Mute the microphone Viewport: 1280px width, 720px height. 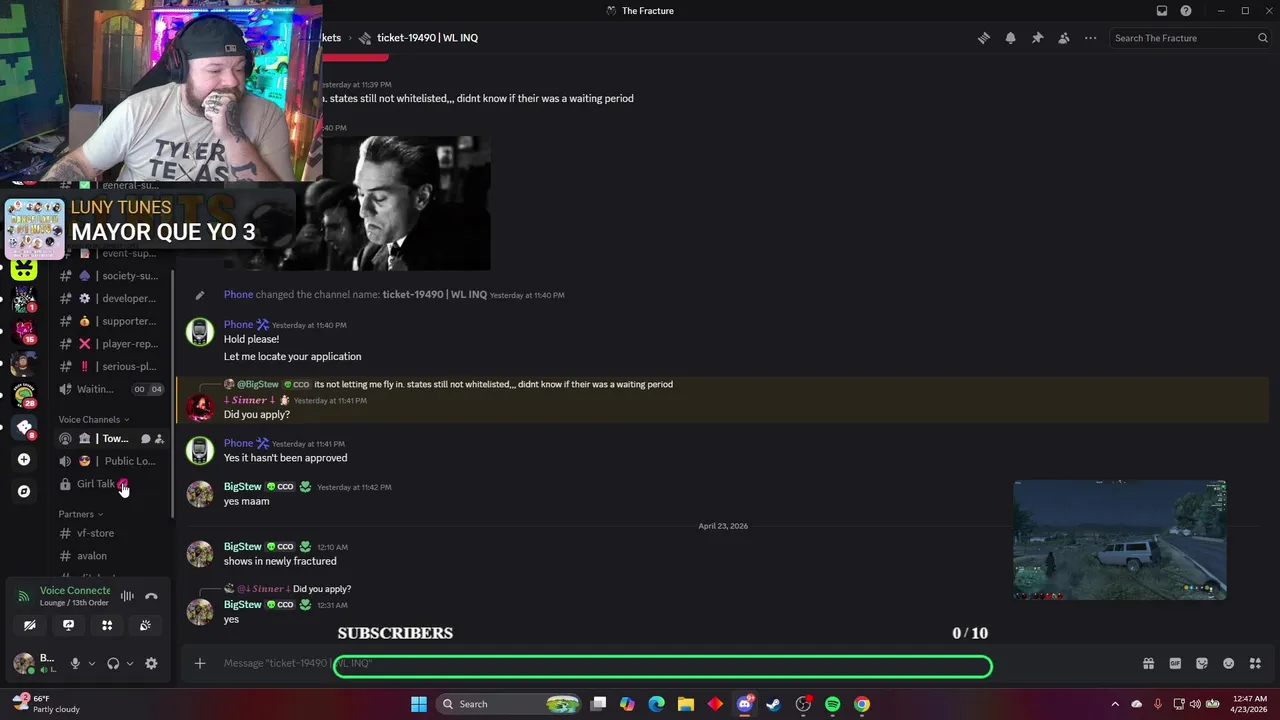click(75, 663)
